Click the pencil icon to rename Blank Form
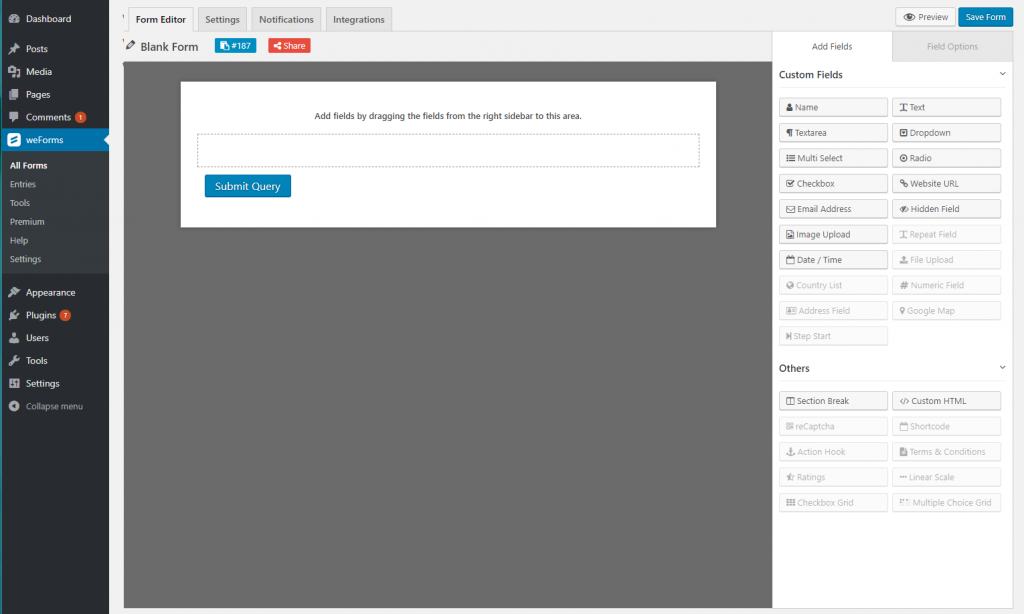This screenshot has height=614, width=1024. point(129,44)
